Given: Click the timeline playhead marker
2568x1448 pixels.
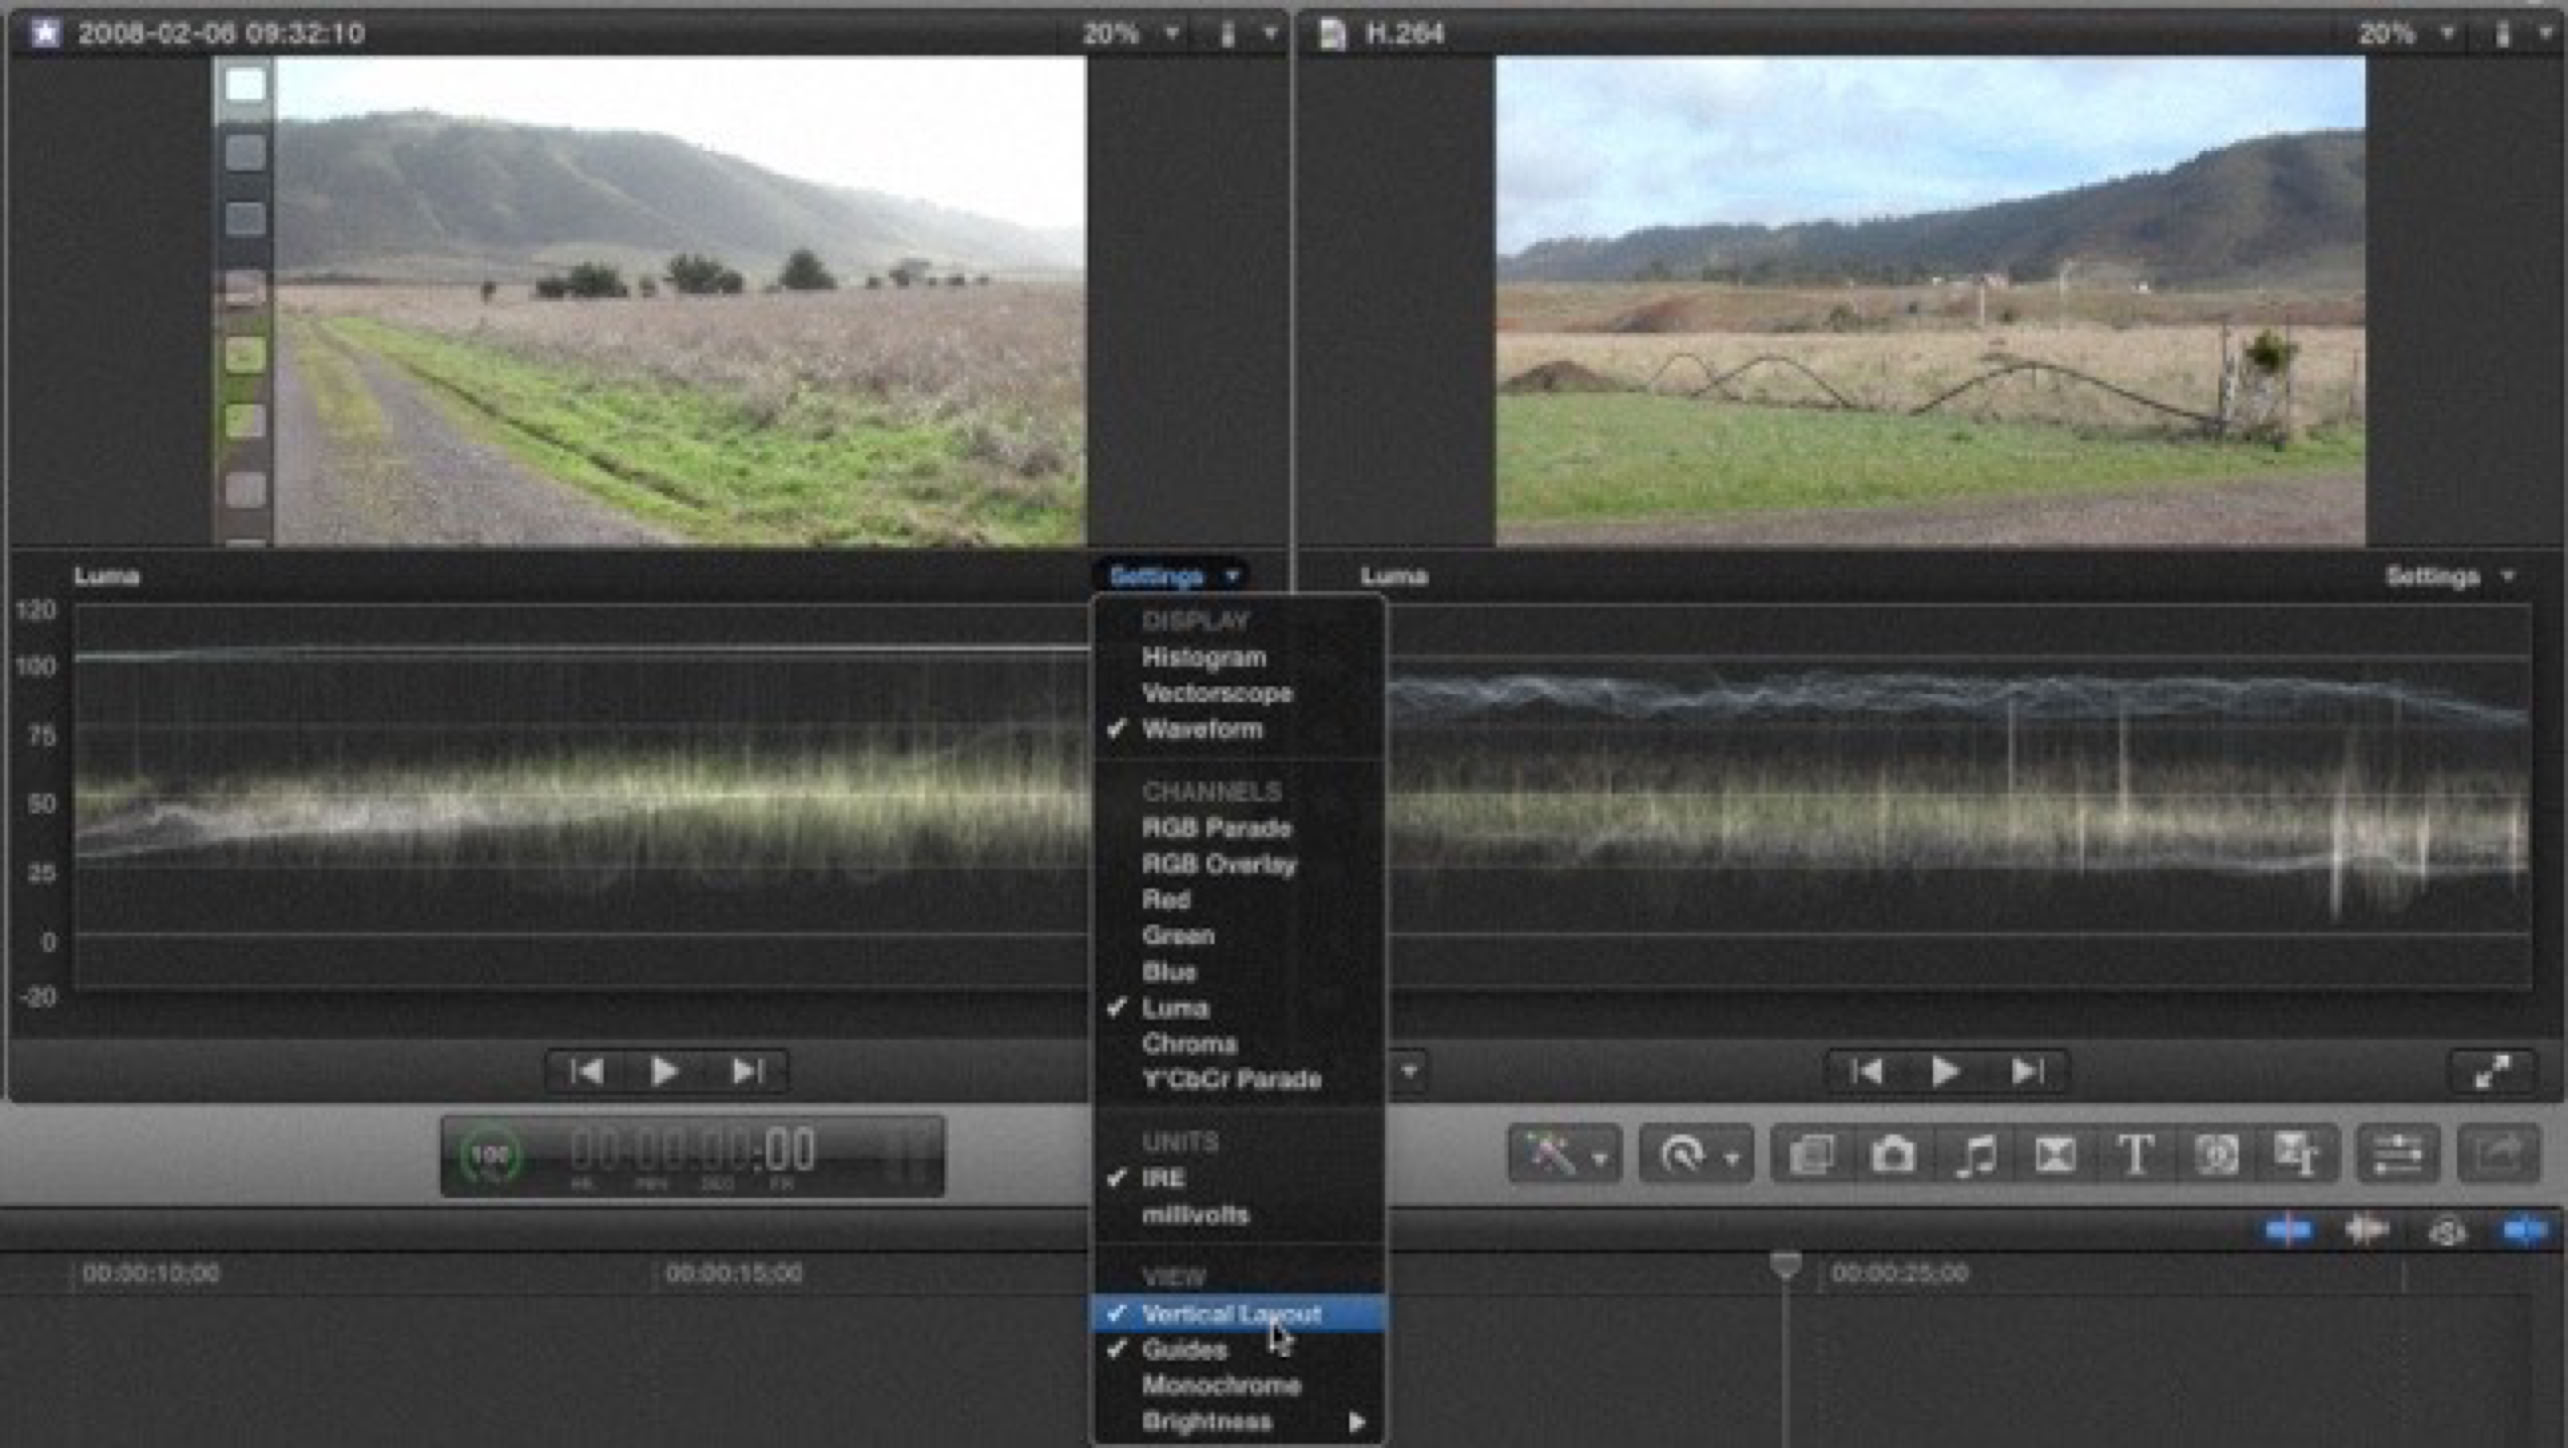Looking at the screenshot, I should pyautogui.click(x=1785, y=1266).
